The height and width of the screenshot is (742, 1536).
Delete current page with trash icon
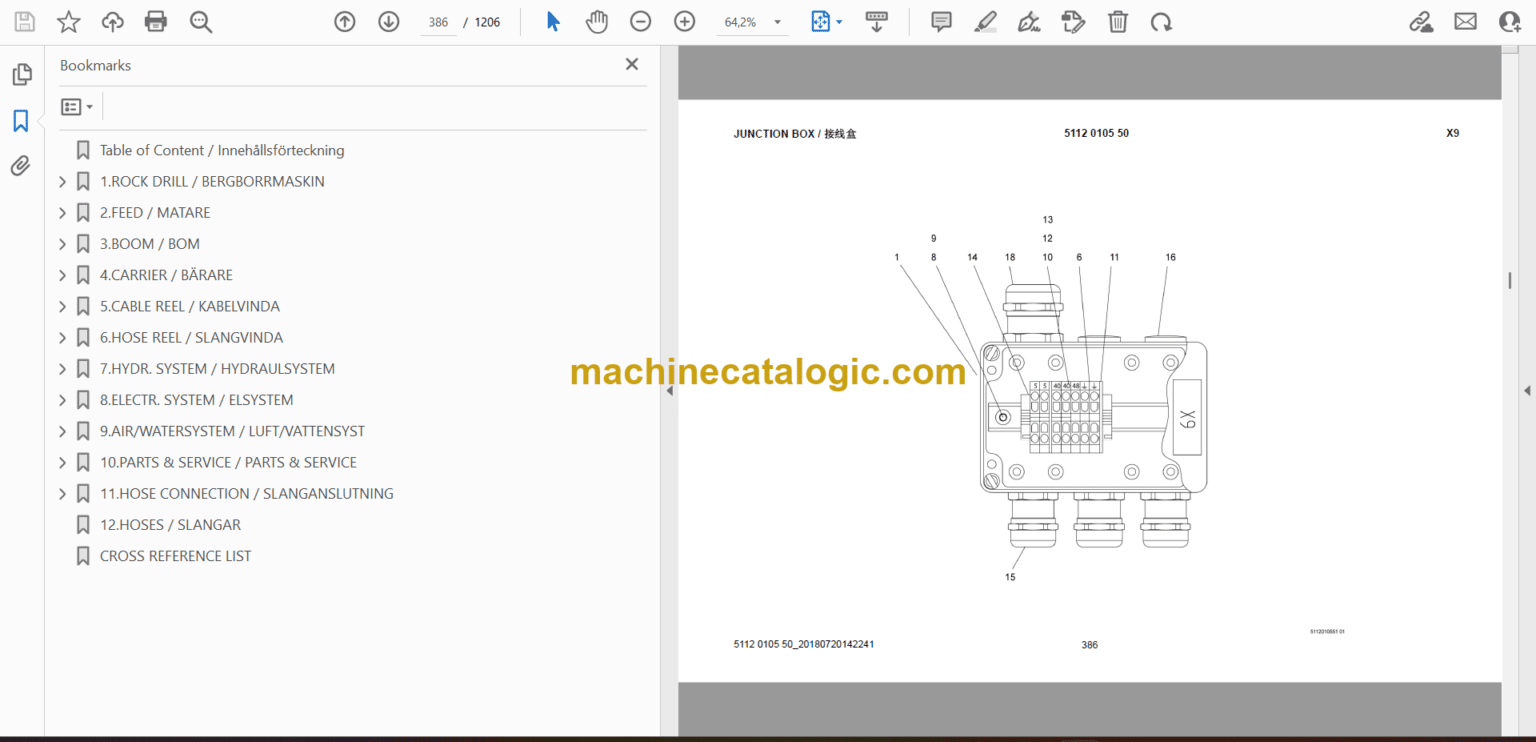tap(1117, 21)
